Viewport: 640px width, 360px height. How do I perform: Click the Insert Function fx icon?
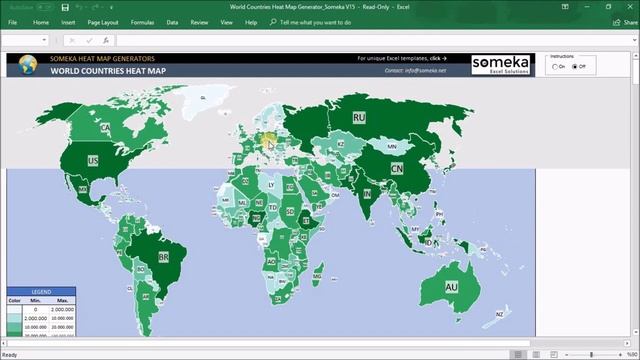coord(106,40)
